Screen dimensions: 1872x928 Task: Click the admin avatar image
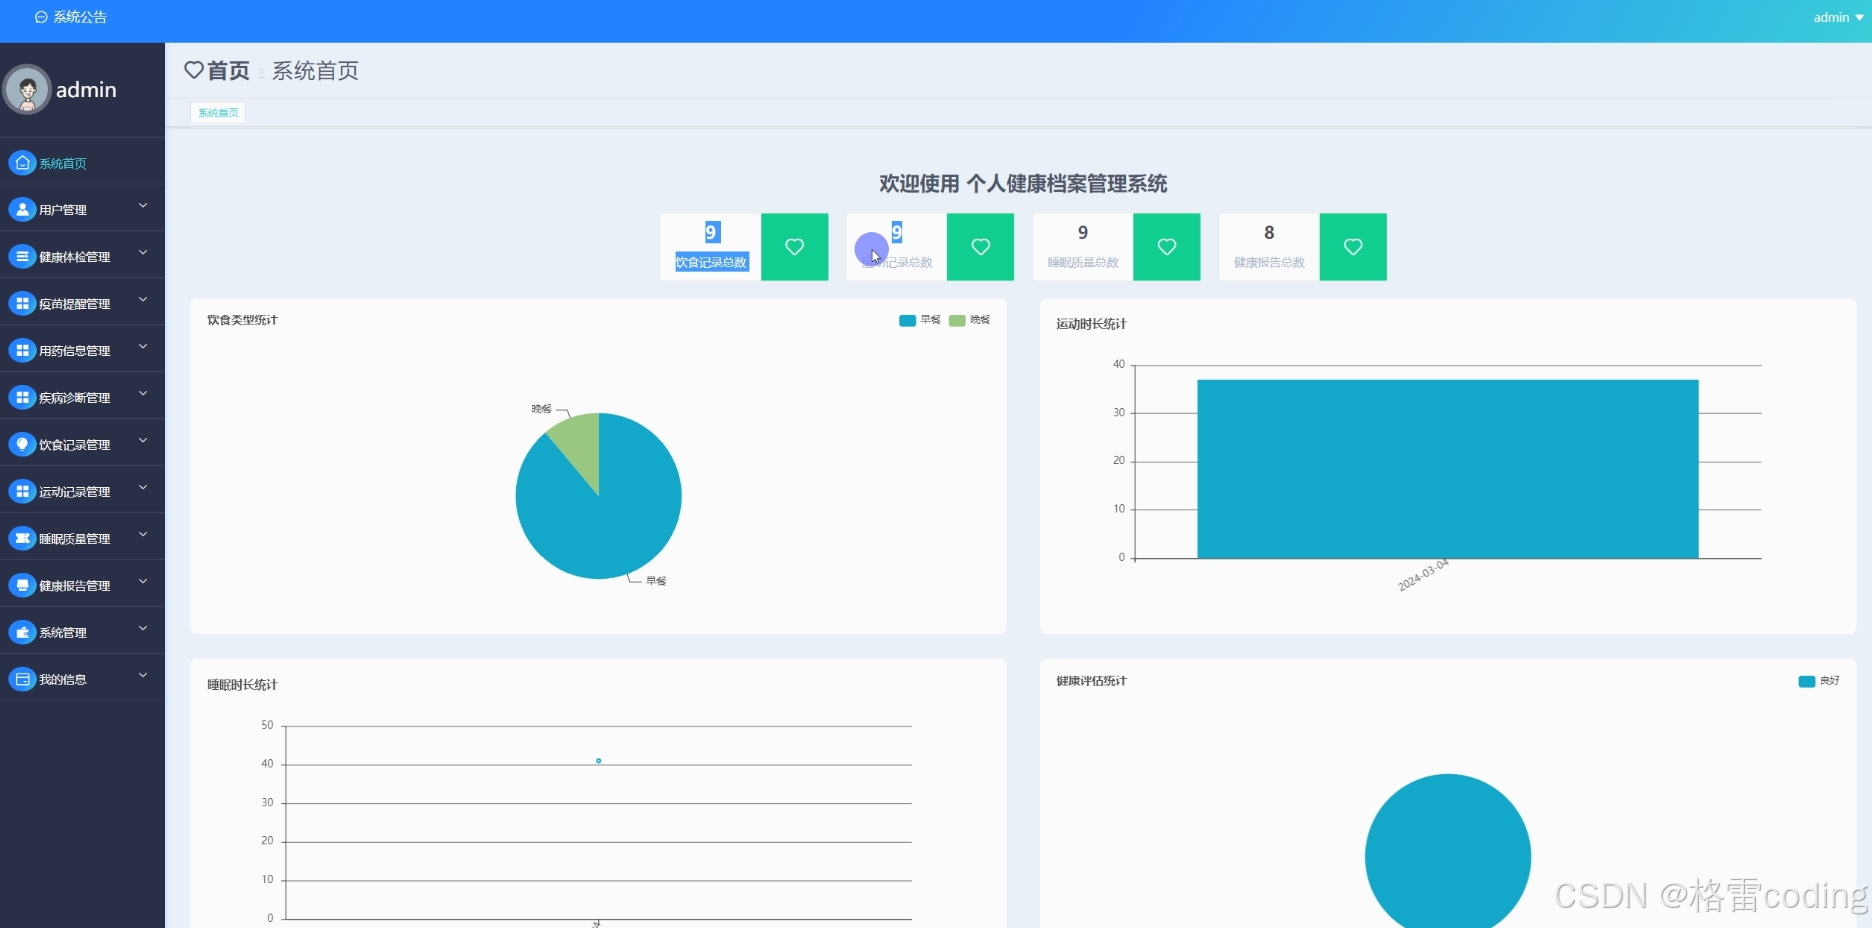point(27,89)
